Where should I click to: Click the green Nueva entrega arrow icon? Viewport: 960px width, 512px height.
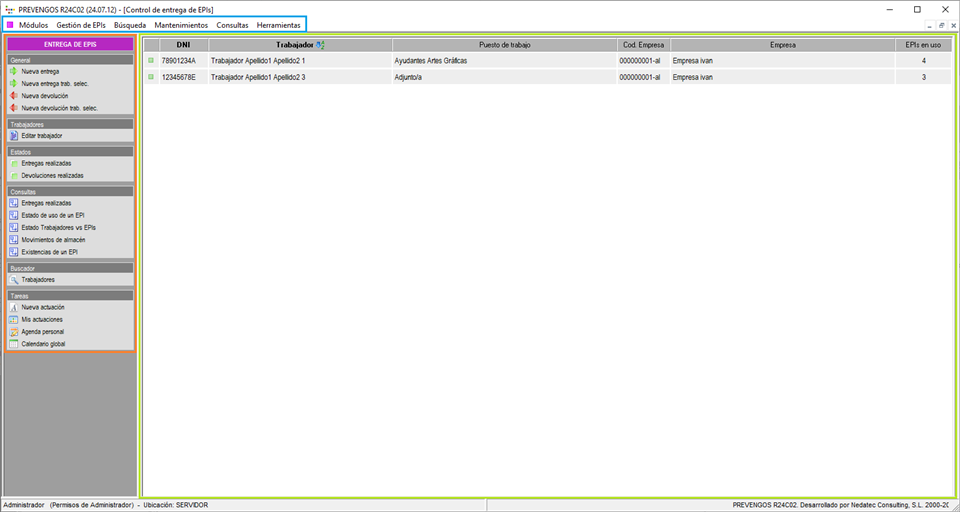pyautogui.click(x=14, y=72)
